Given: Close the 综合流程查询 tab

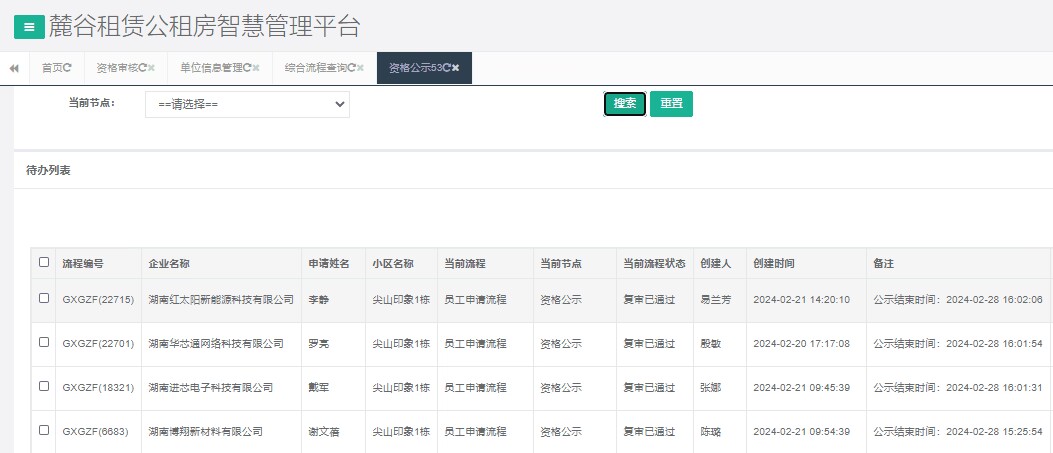Looking at the screenshot, I should pos(360,68).
